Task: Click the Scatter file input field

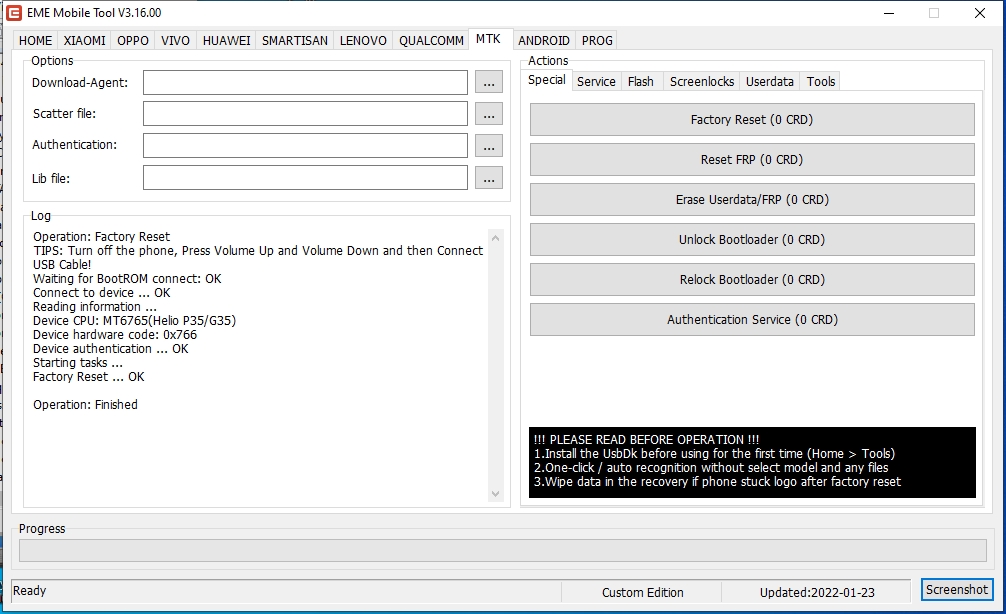Action: 305,114
